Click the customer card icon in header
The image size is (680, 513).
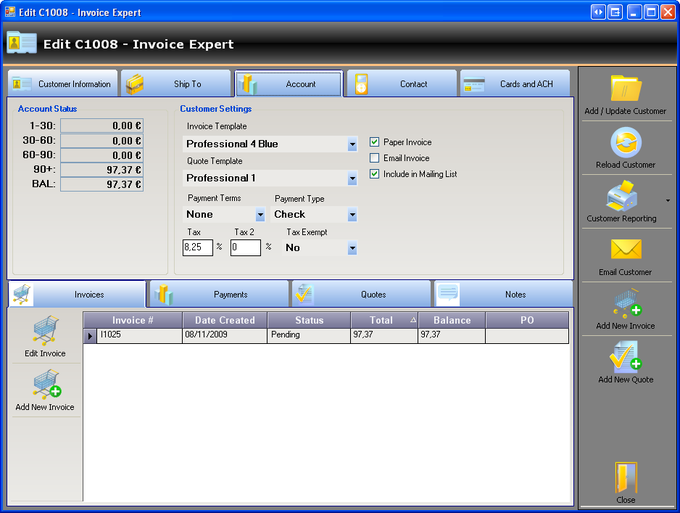click(x=22, y=42)
